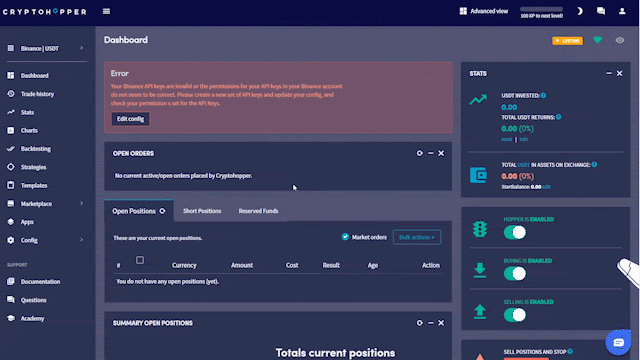Select the Reserved Funds tab
This screenshot has height=360, width=640.
click(258, 211)
